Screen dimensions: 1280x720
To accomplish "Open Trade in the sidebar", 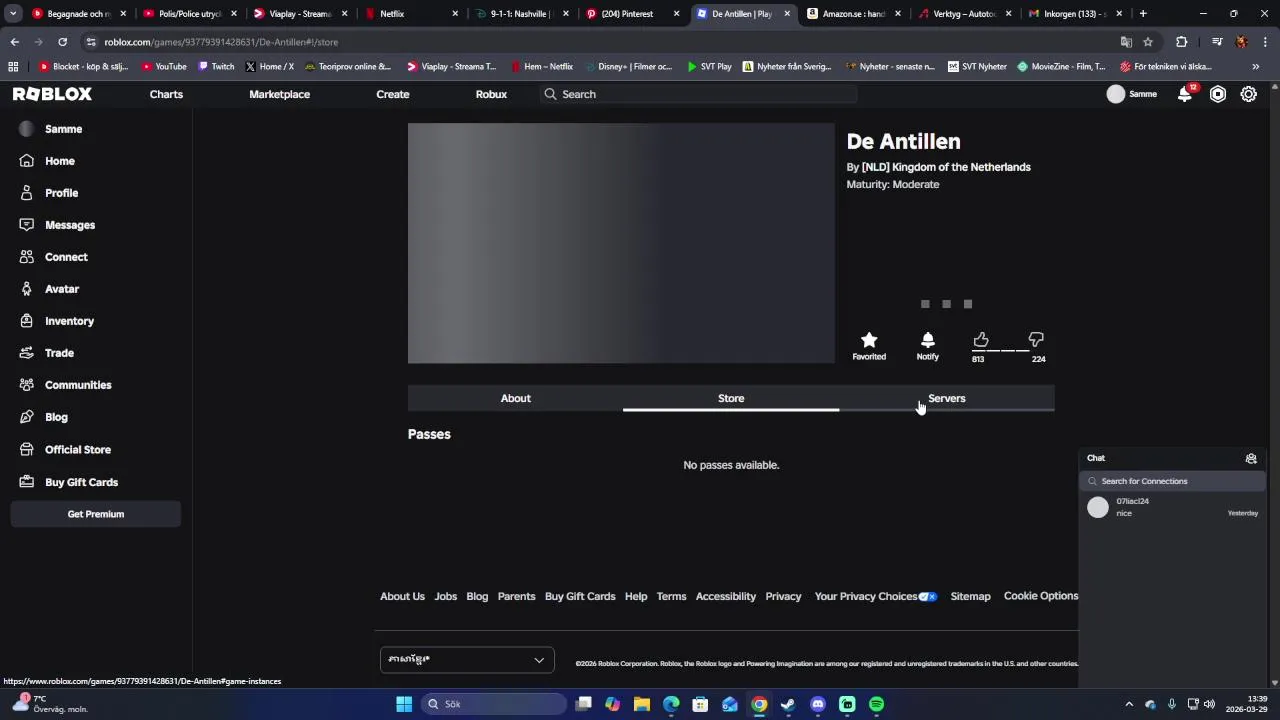I will (x=59, y=353).
